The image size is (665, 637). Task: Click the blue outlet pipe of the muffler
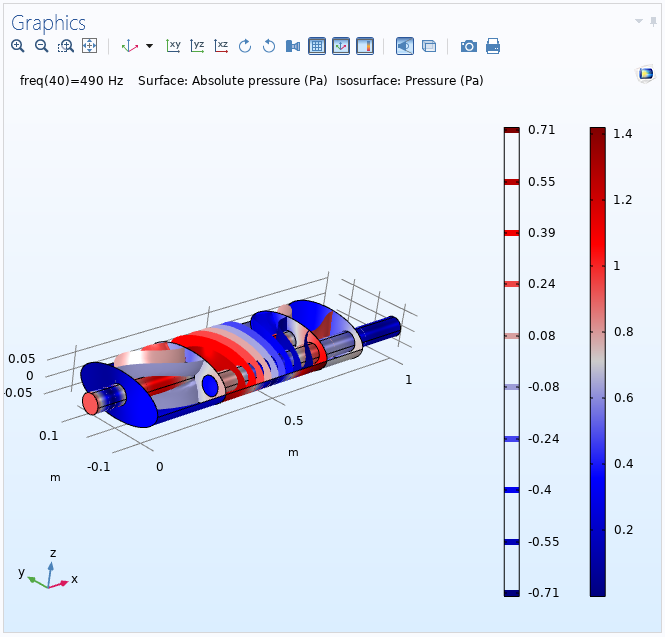click(382, 329)
